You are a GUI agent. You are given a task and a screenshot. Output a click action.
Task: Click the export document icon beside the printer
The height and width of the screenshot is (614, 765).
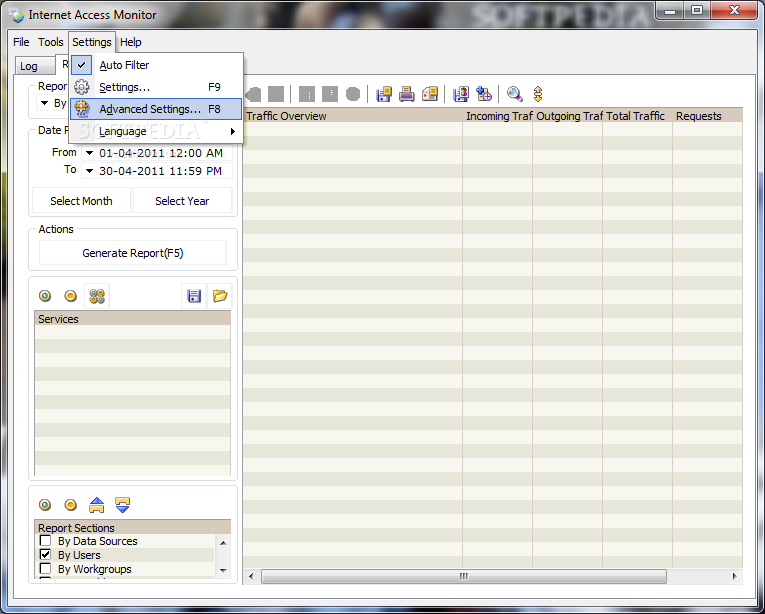click(430, 94)
